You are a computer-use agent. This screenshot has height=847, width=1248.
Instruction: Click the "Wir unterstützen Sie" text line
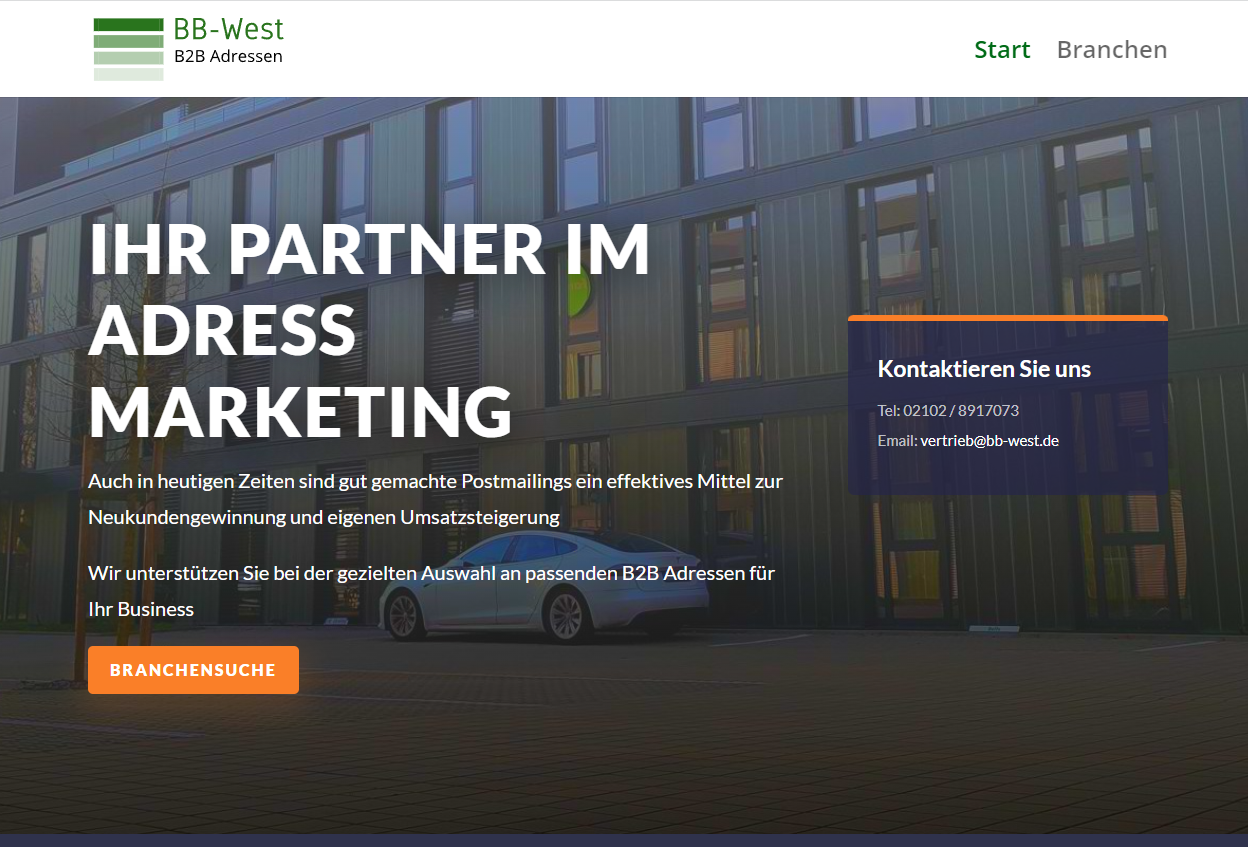tap(431, 574)
